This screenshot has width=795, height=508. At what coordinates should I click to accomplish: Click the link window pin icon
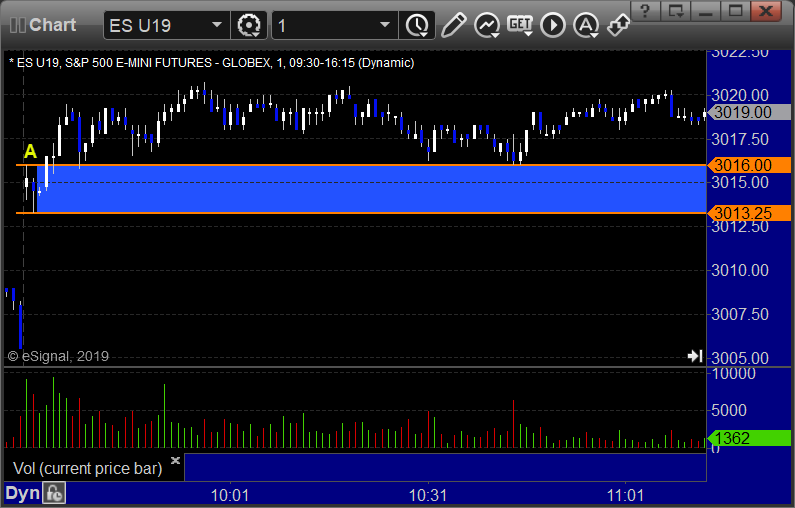pos(619,25)
